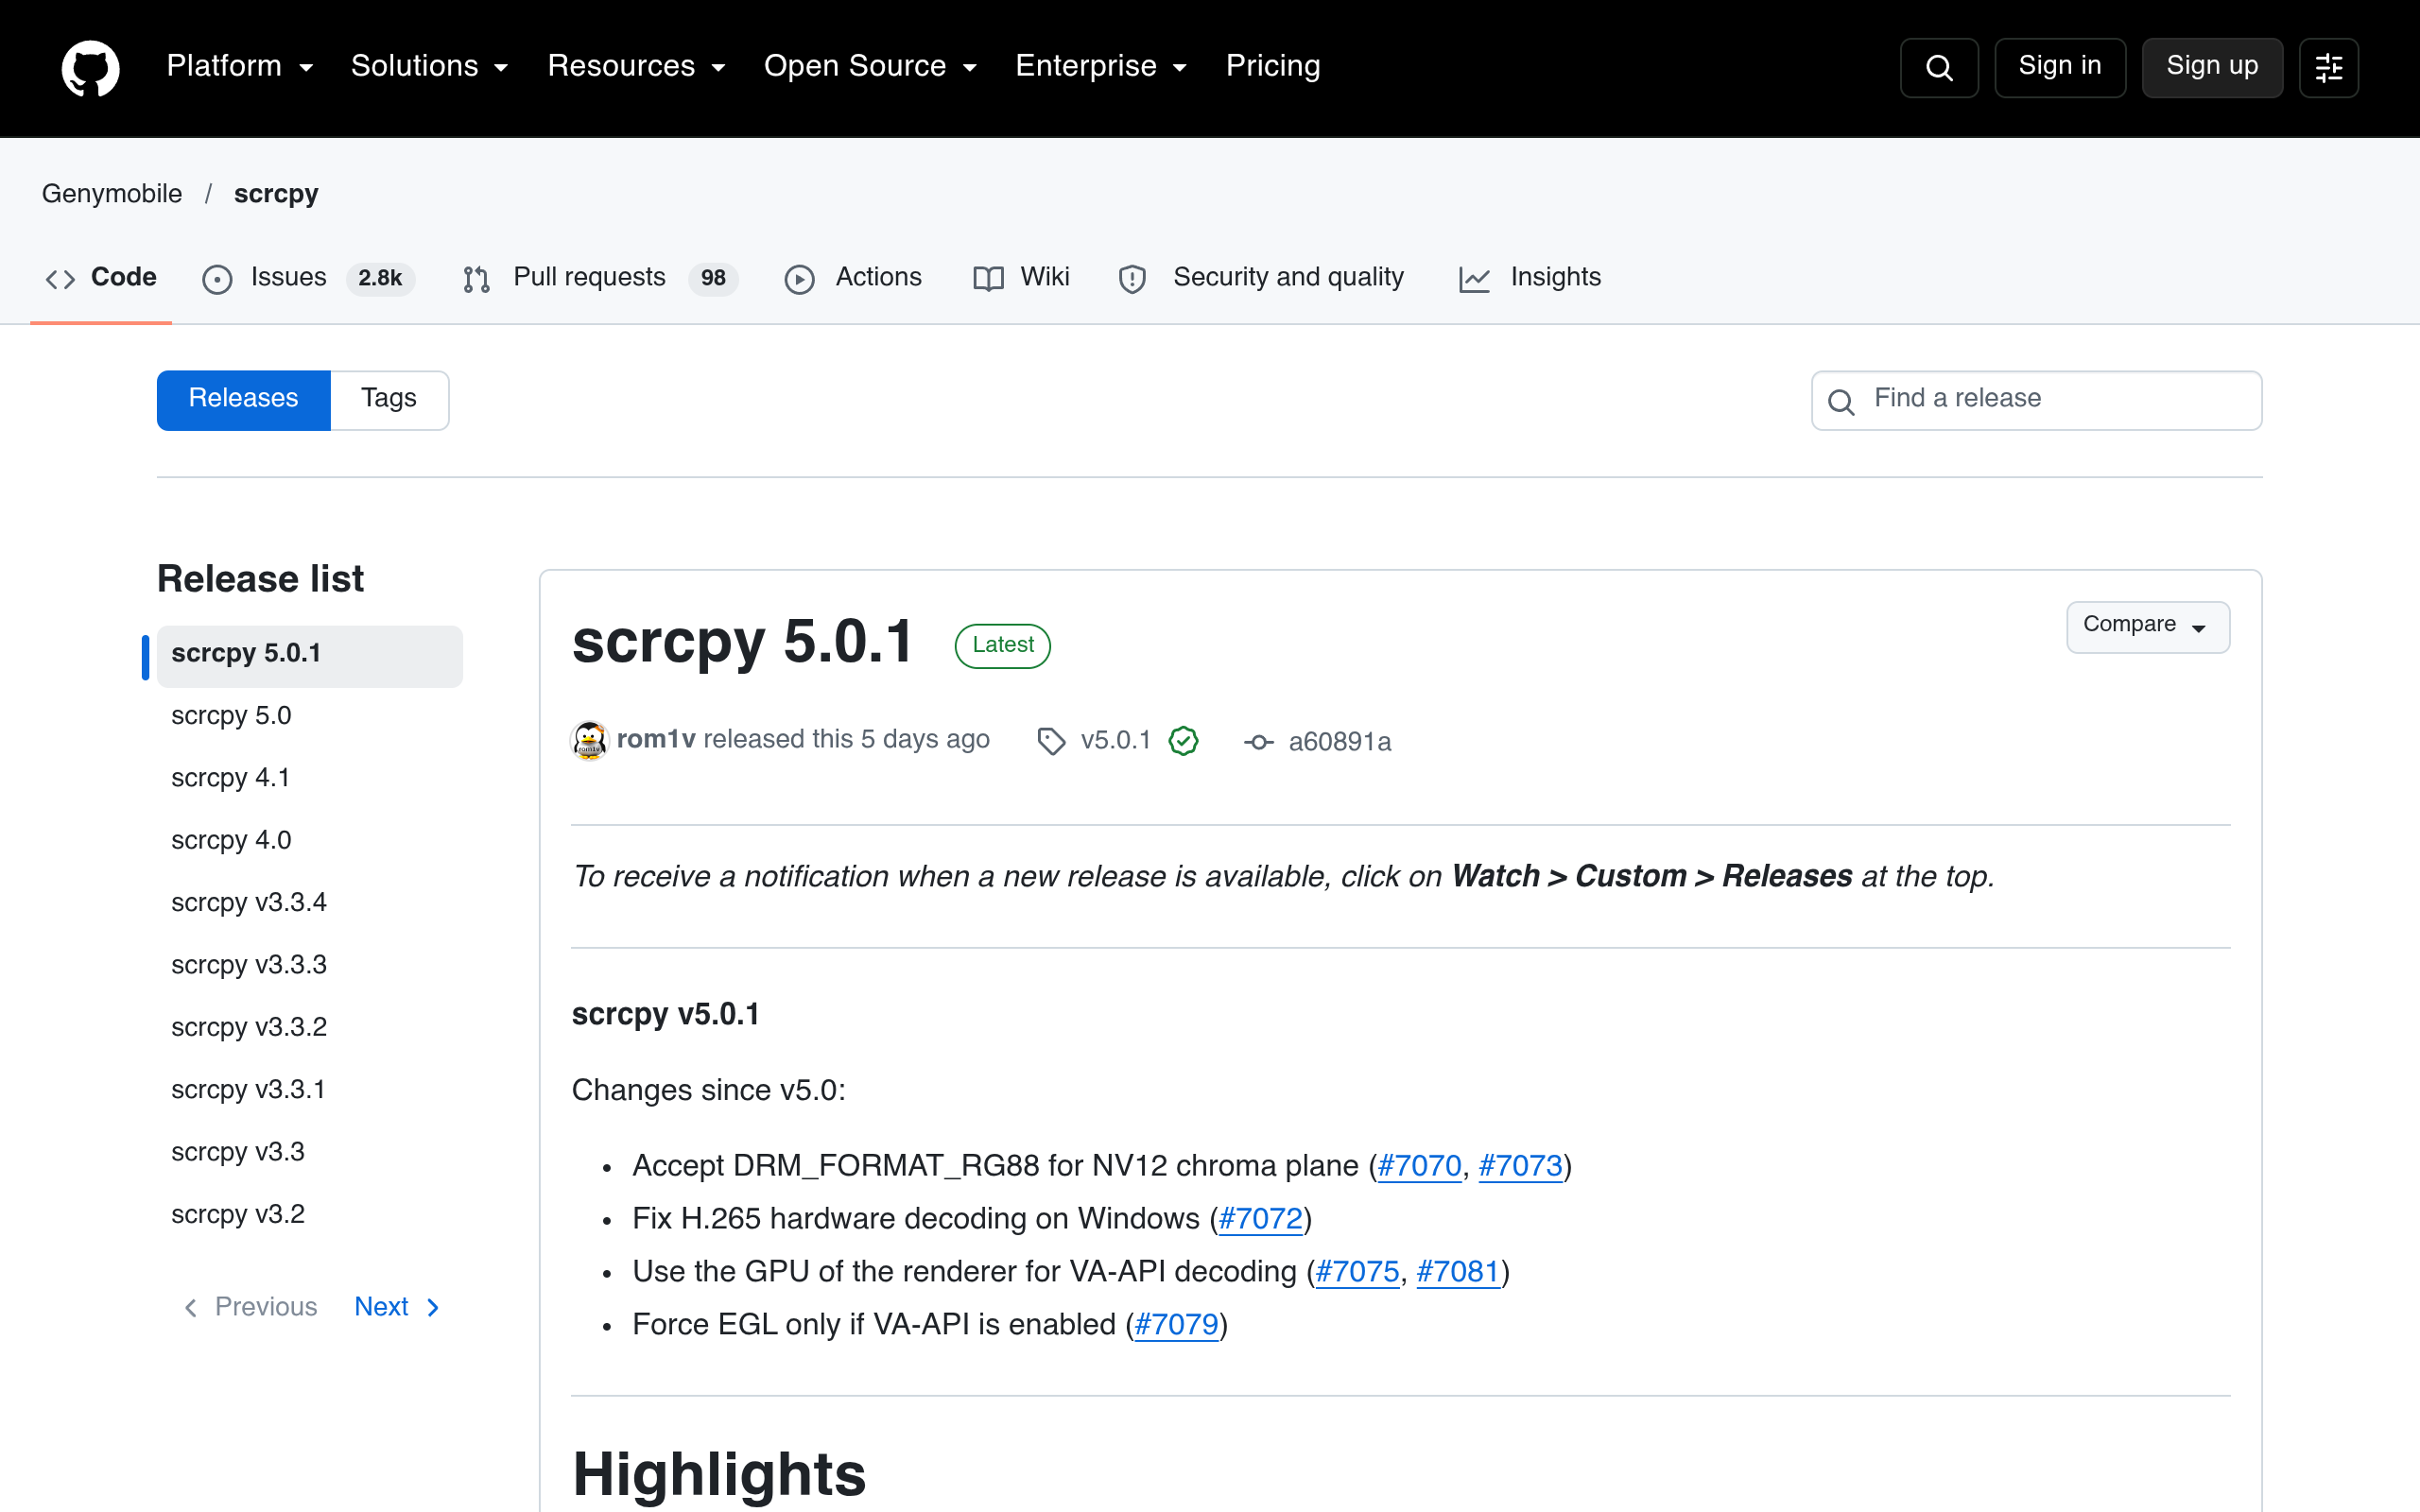Switch to the Code tab

click(101, 278)
